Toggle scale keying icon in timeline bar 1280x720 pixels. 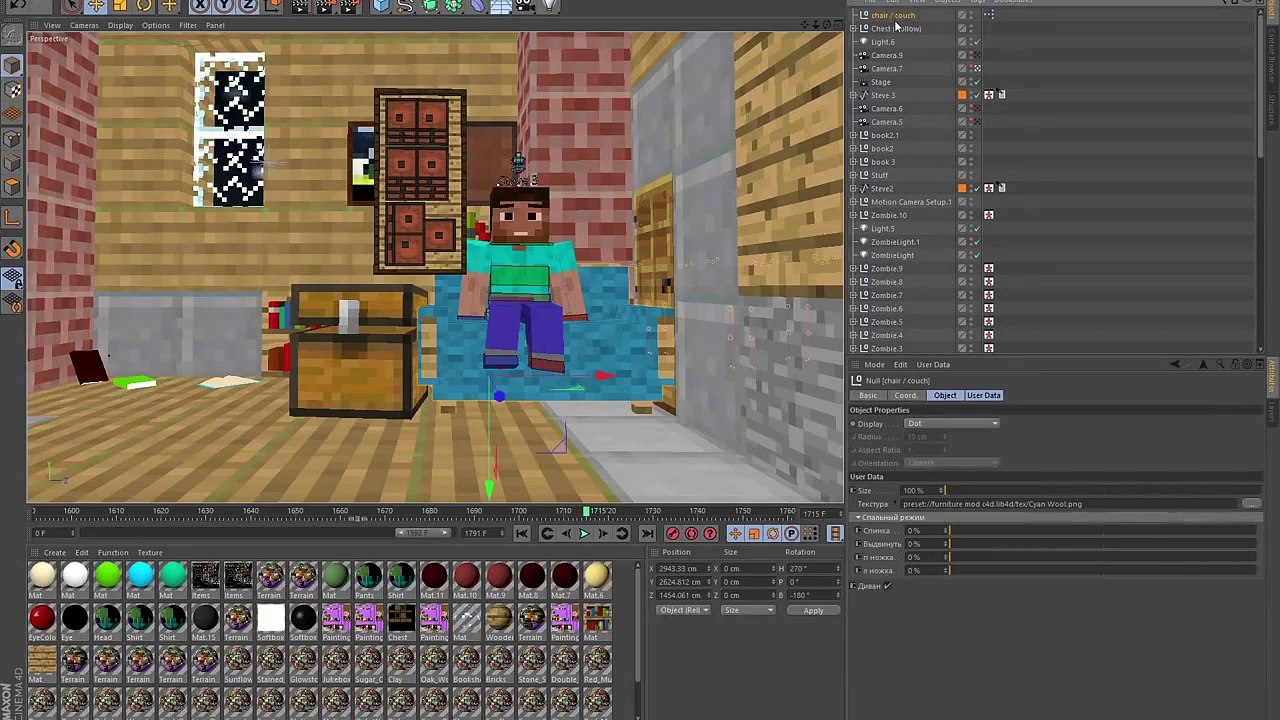point(754,534)
